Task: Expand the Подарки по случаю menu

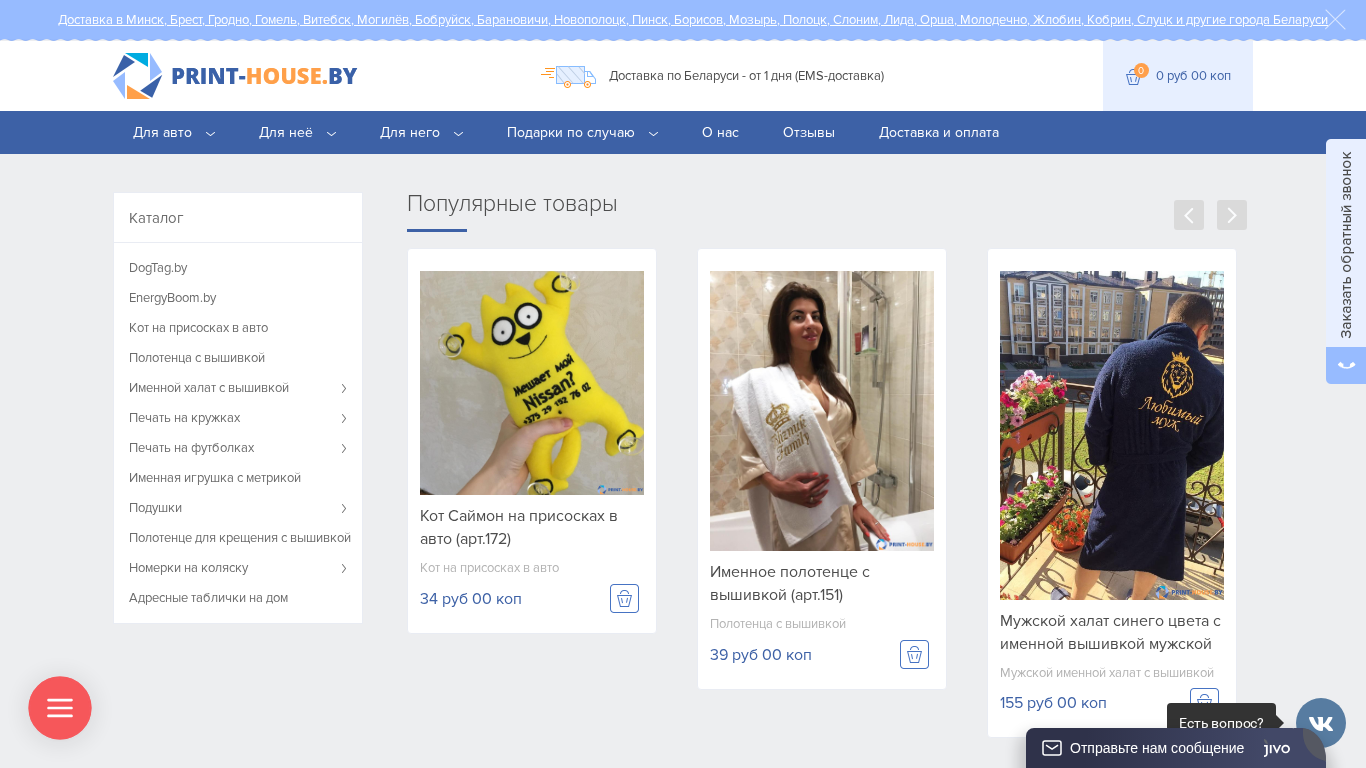Action: coord(583,133)
